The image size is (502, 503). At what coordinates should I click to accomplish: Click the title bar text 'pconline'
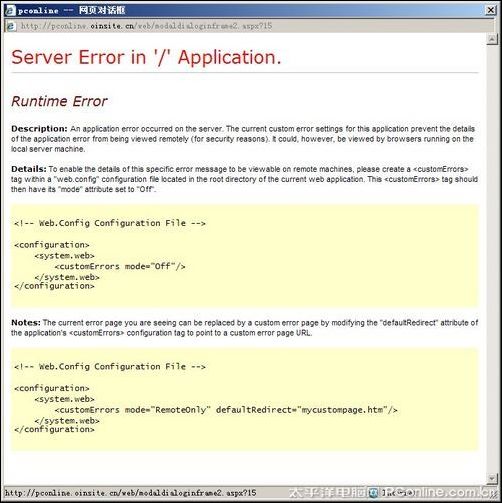click(38, 11)
